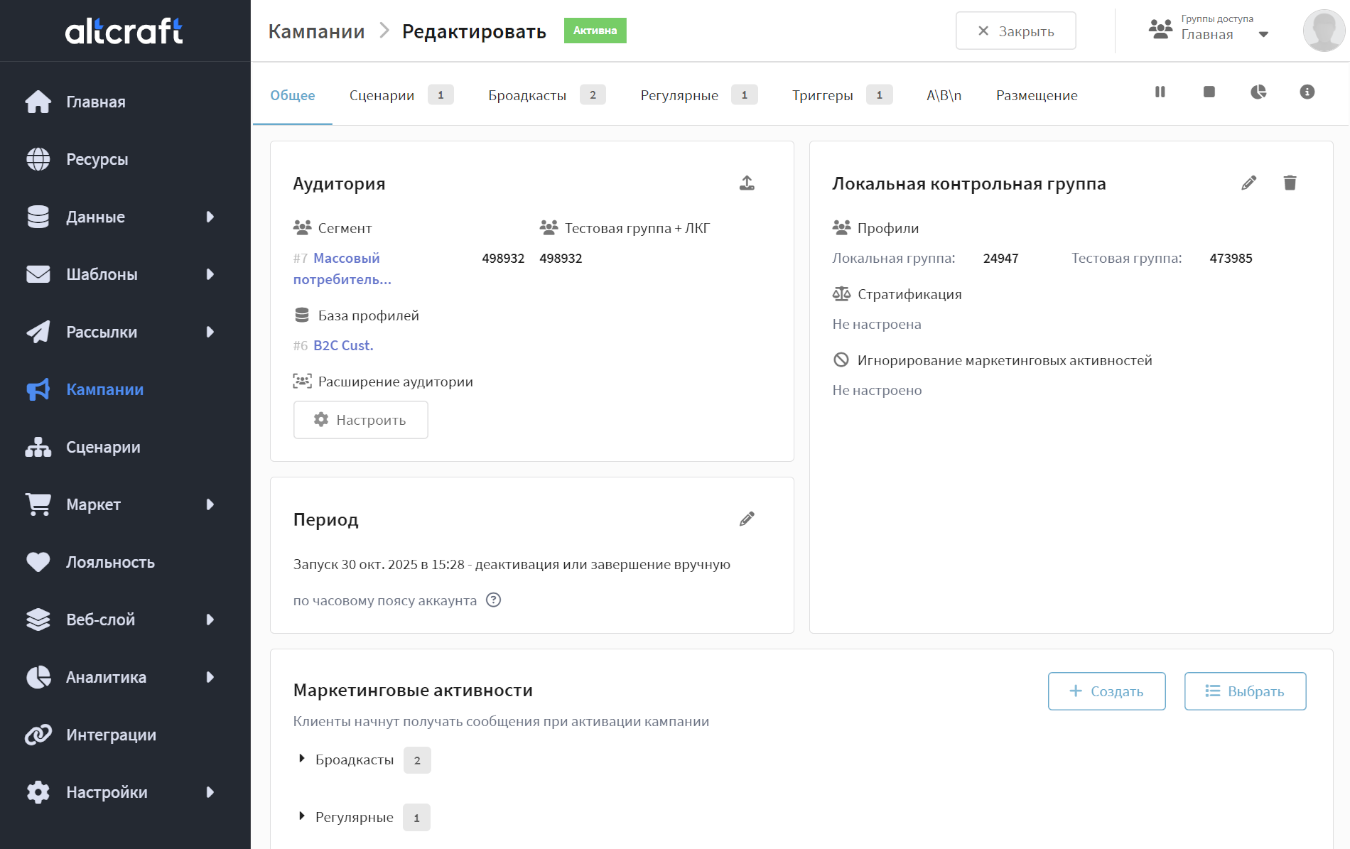Viewport: 1350px width, 849px height.
Task: Expand the Регулярные activities list
Action: tap(302, 818)
